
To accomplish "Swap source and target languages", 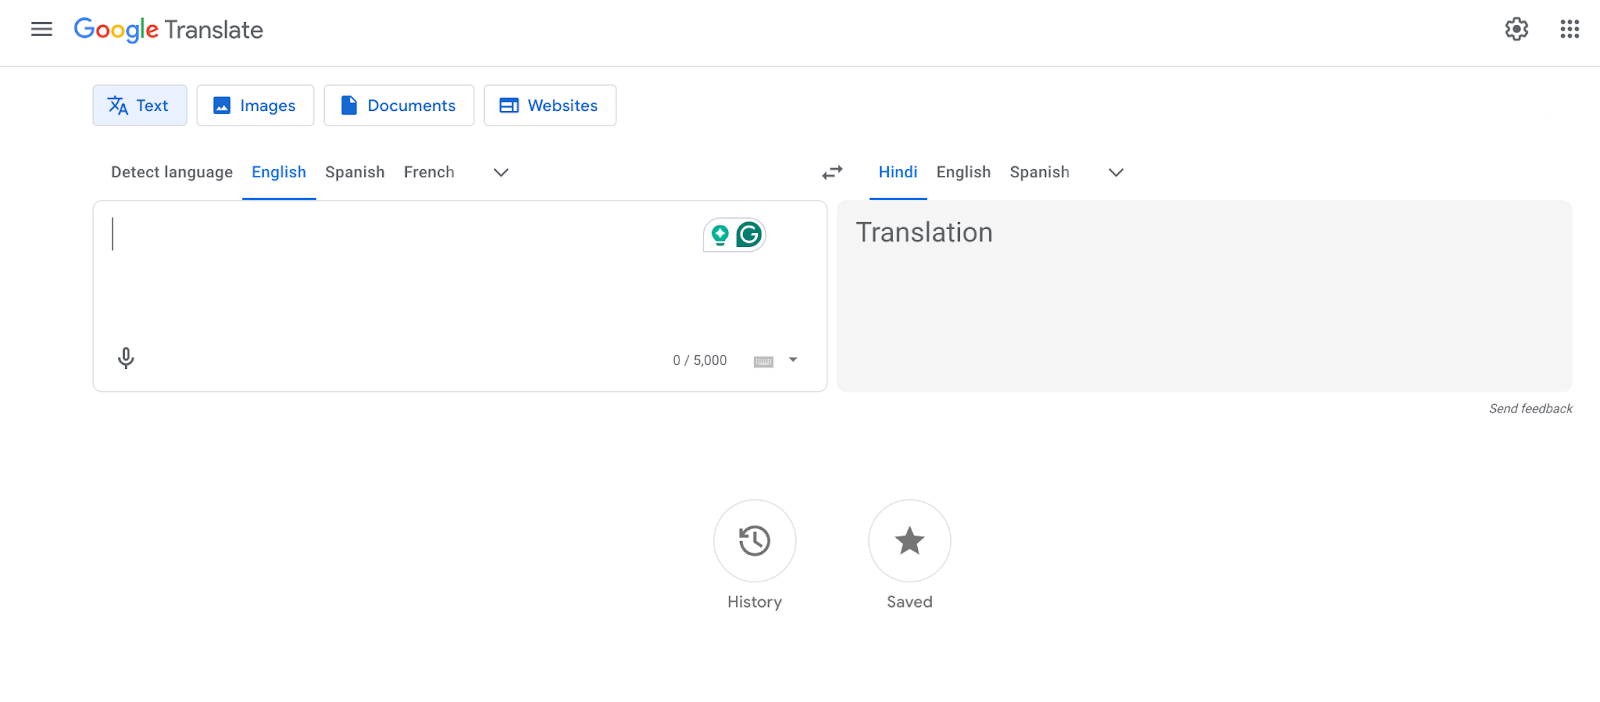I will 832,172.
